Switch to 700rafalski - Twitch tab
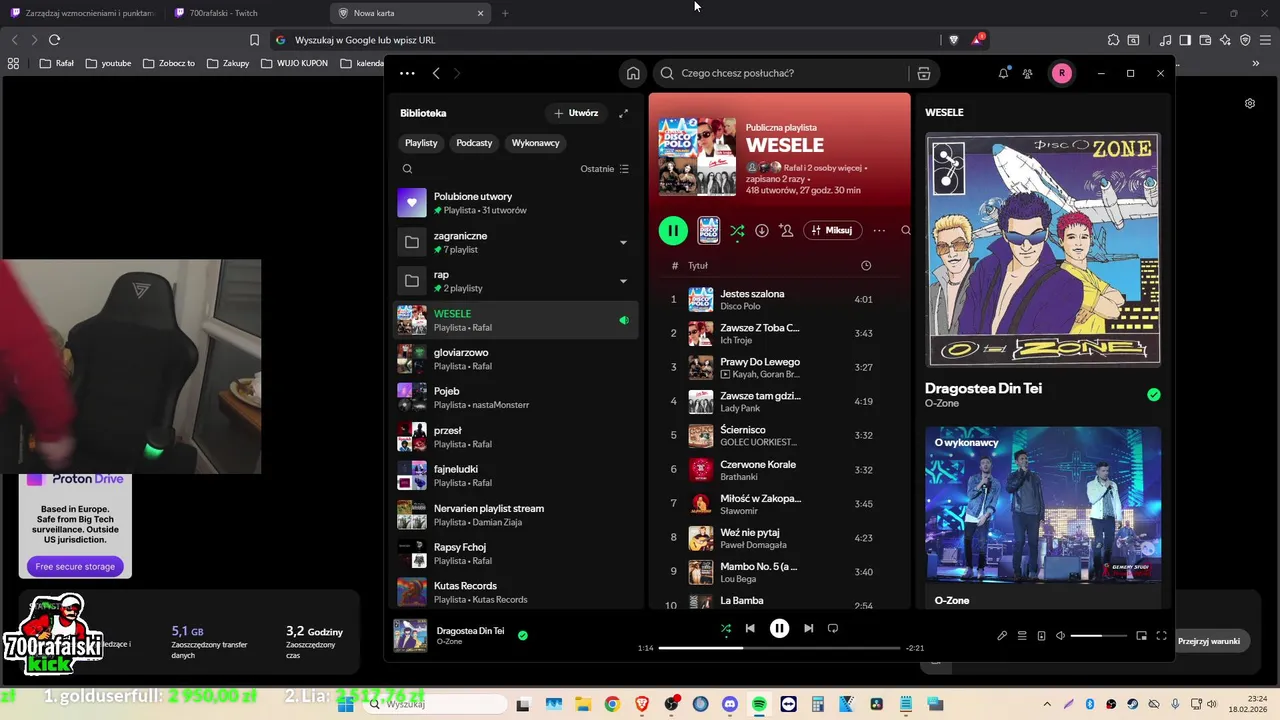The height and width of the screenshot is (720, 1280). click(245, 13)
